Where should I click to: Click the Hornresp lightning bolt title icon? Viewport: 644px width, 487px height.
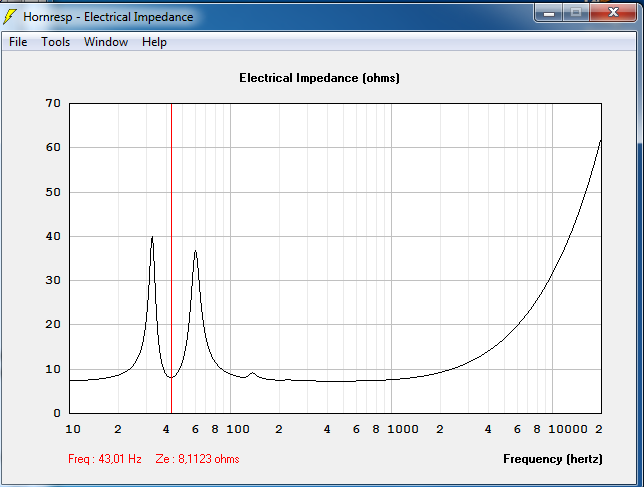[x=9, y=16]
